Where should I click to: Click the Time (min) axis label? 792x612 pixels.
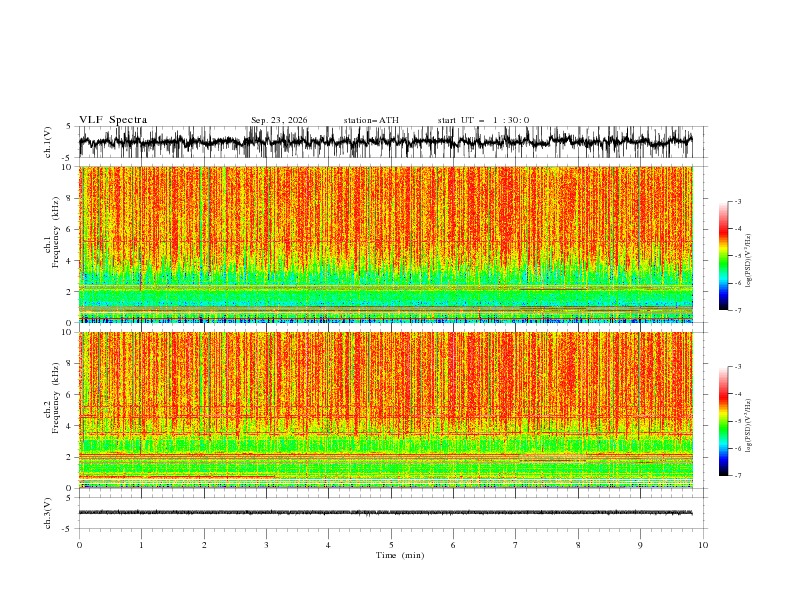click(x=400, y=555)
